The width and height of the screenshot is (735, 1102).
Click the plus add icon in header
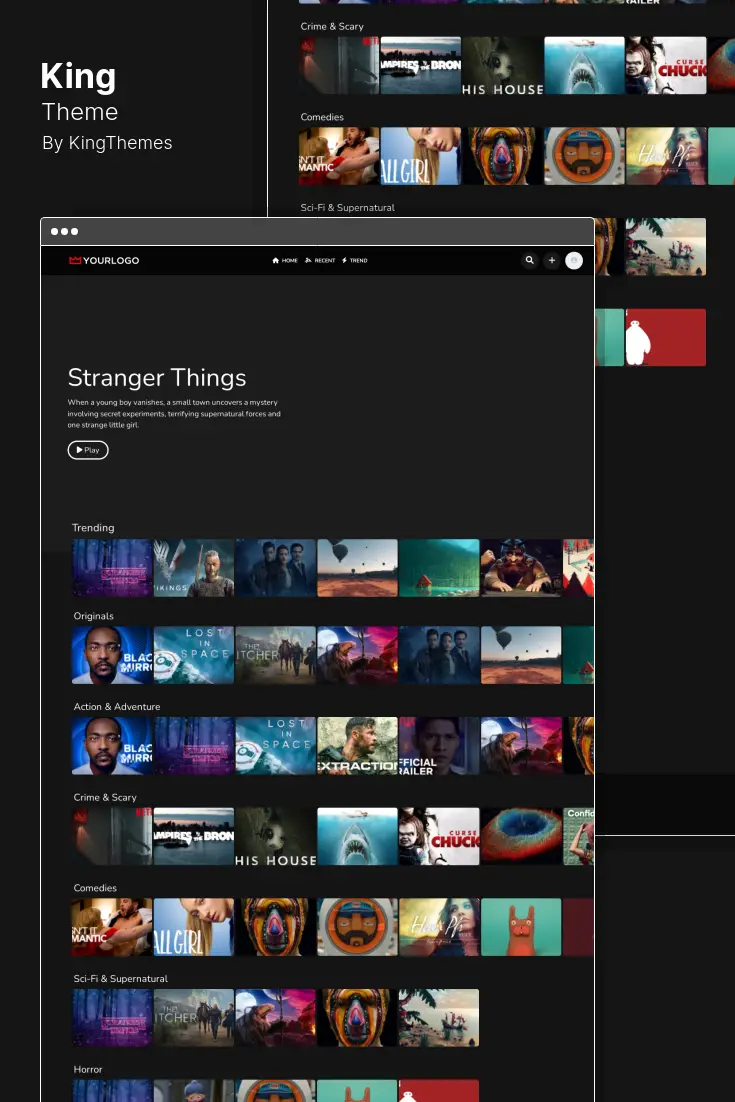click(551, 261)
